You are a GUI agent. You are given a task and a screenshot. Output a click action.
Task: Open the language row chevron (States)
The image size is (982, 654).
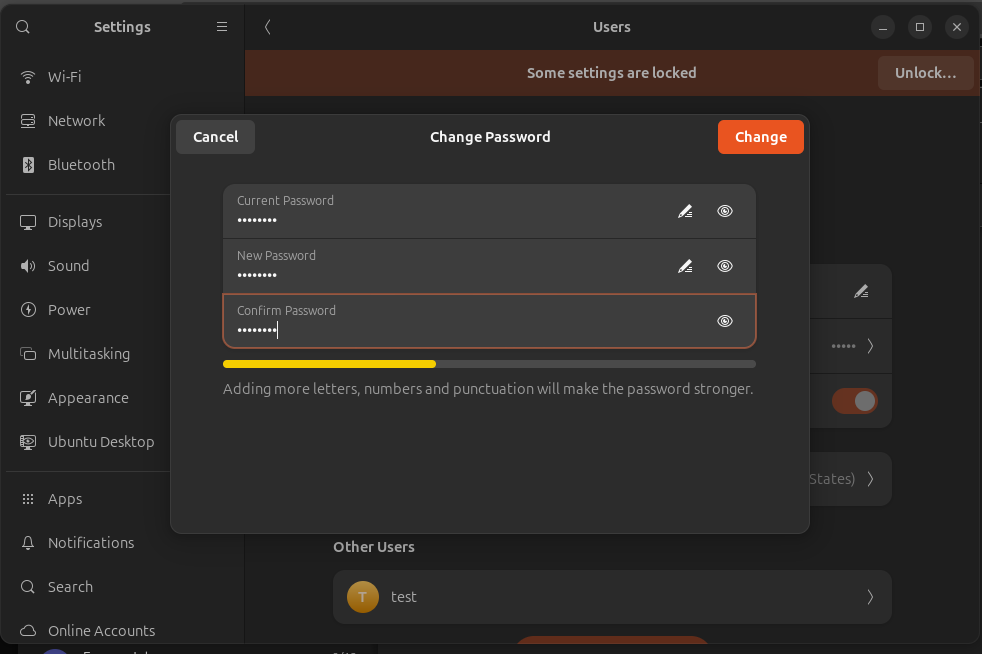coord(870,479)
